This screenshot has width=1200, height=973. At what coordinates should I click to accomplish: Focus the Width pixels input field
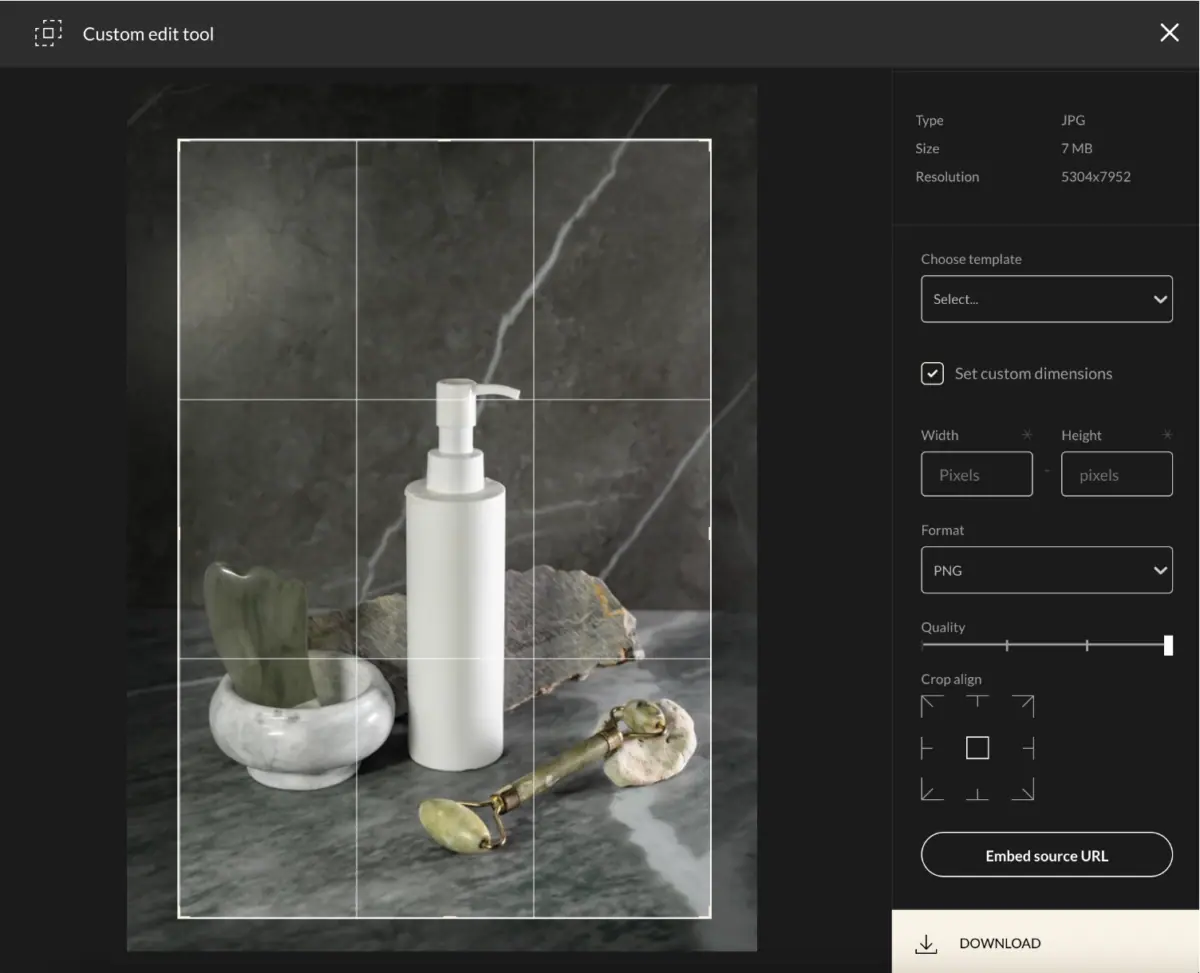click(976, 474)
